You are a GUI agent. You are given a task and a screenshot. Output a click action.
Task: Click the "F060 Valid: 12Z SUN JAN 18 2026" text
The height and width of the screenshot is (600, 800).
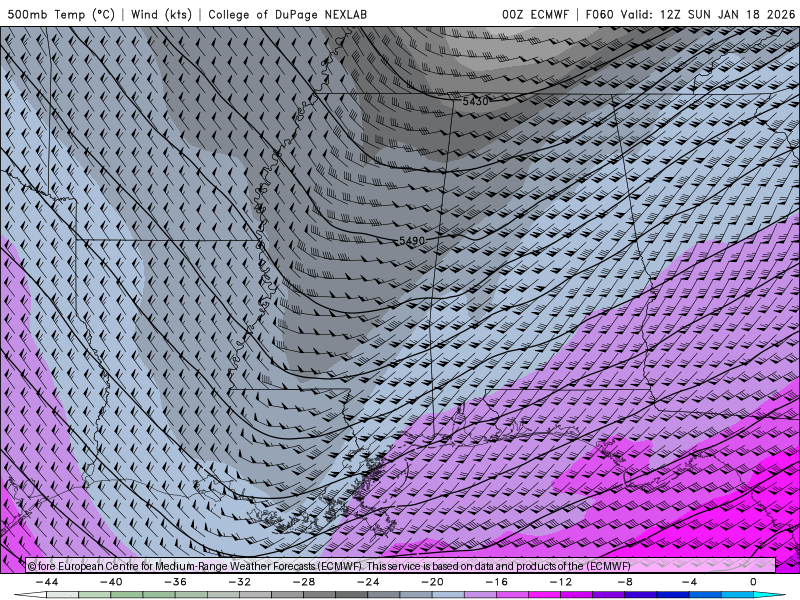(x=690, y=14)
